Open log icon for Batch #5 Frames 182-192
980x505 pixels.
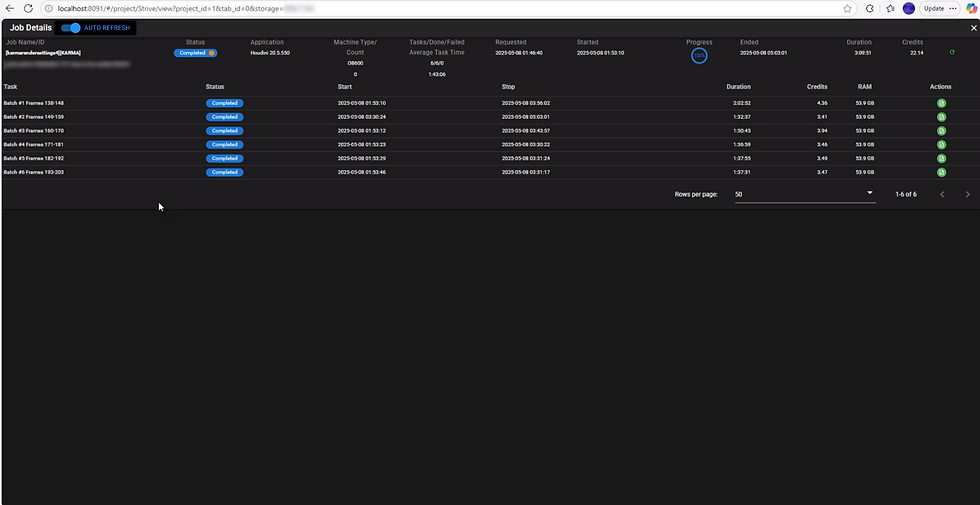[941, 158]
